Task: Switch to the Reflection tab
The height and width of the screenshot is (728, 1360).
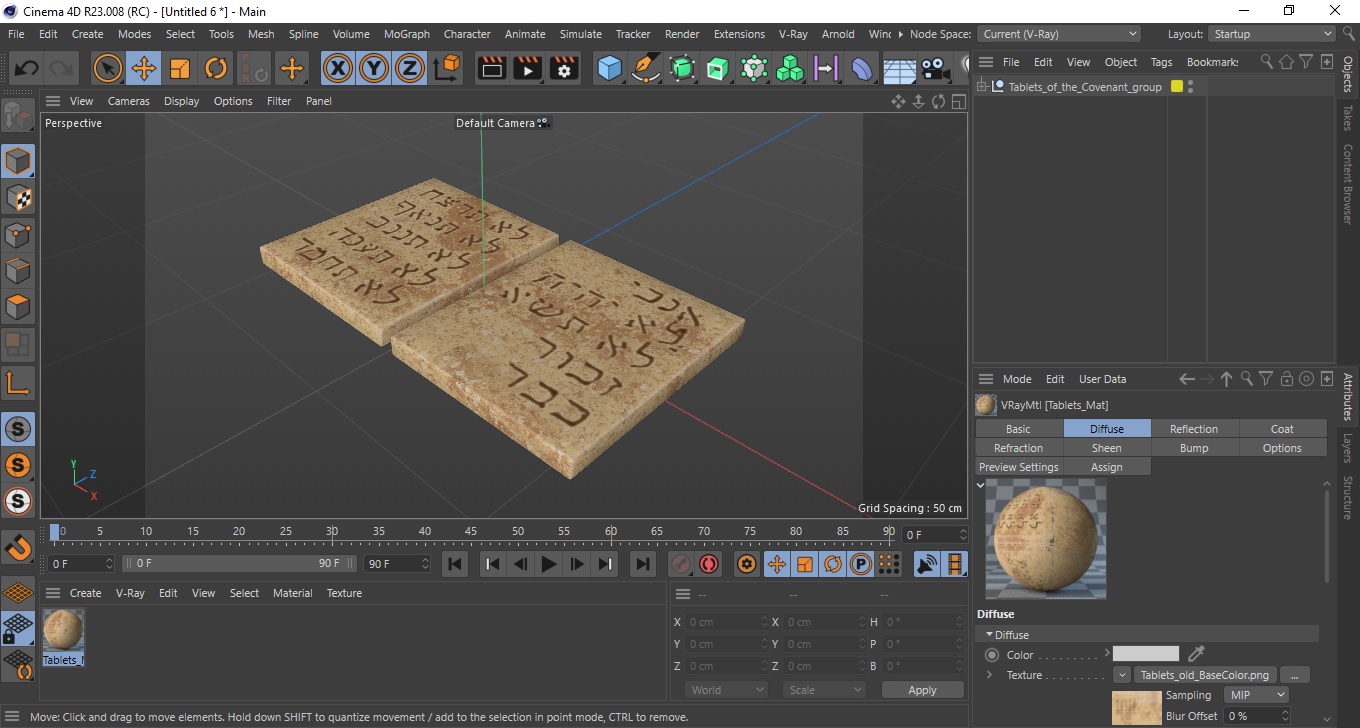Action: point(1194,429)
